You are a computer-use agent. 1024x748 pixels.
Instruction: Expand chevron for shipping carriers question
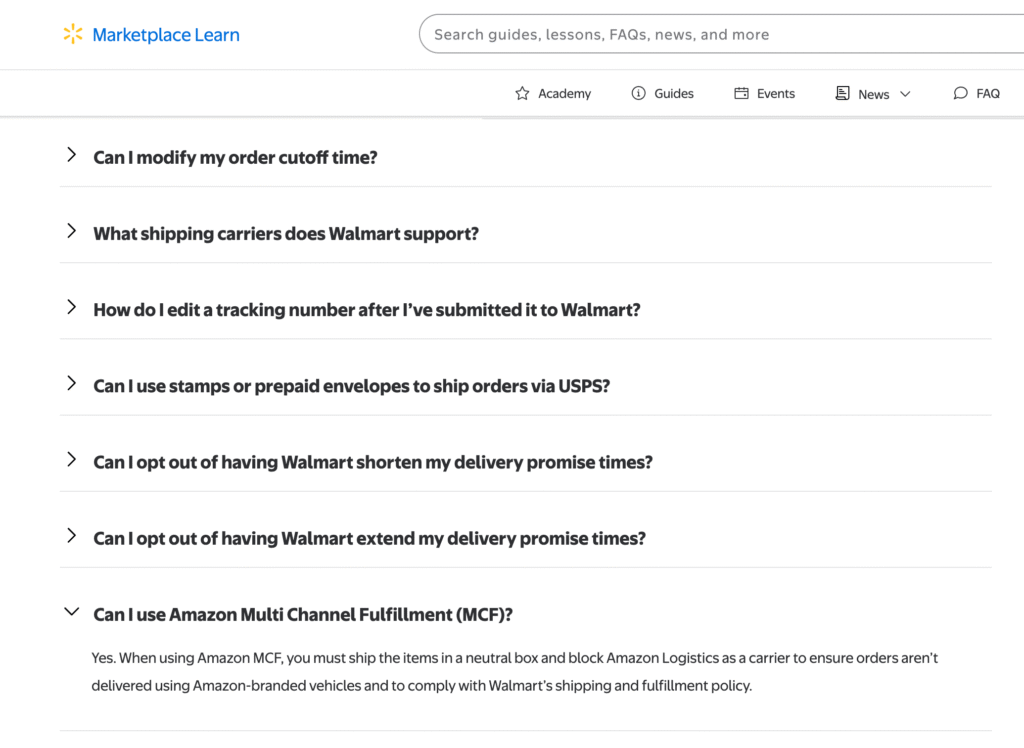(x=72, y=231)
